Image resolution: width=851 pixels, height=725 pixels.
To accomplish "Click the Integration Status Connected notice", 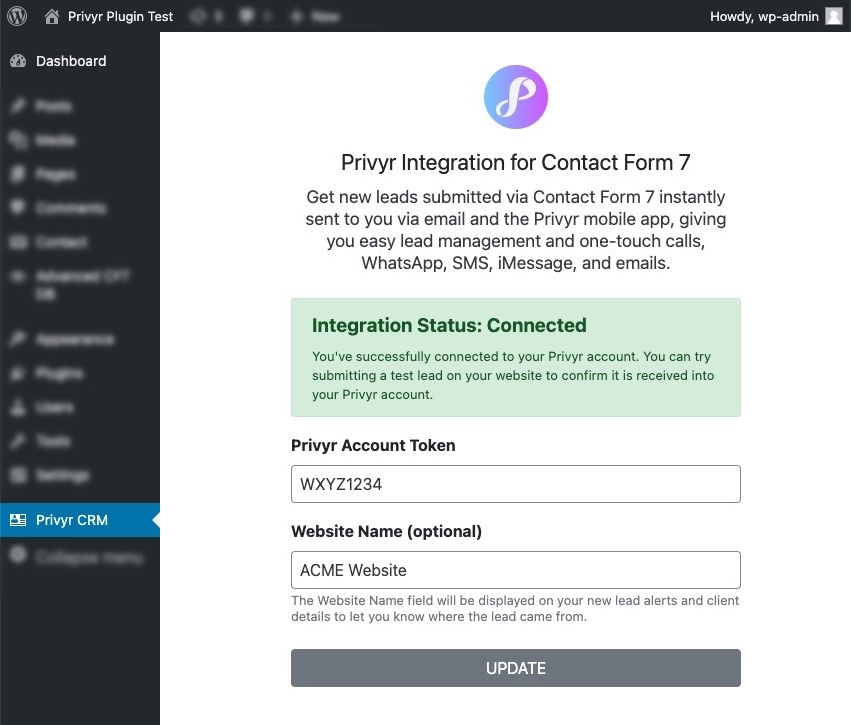I will pos(516,358).
